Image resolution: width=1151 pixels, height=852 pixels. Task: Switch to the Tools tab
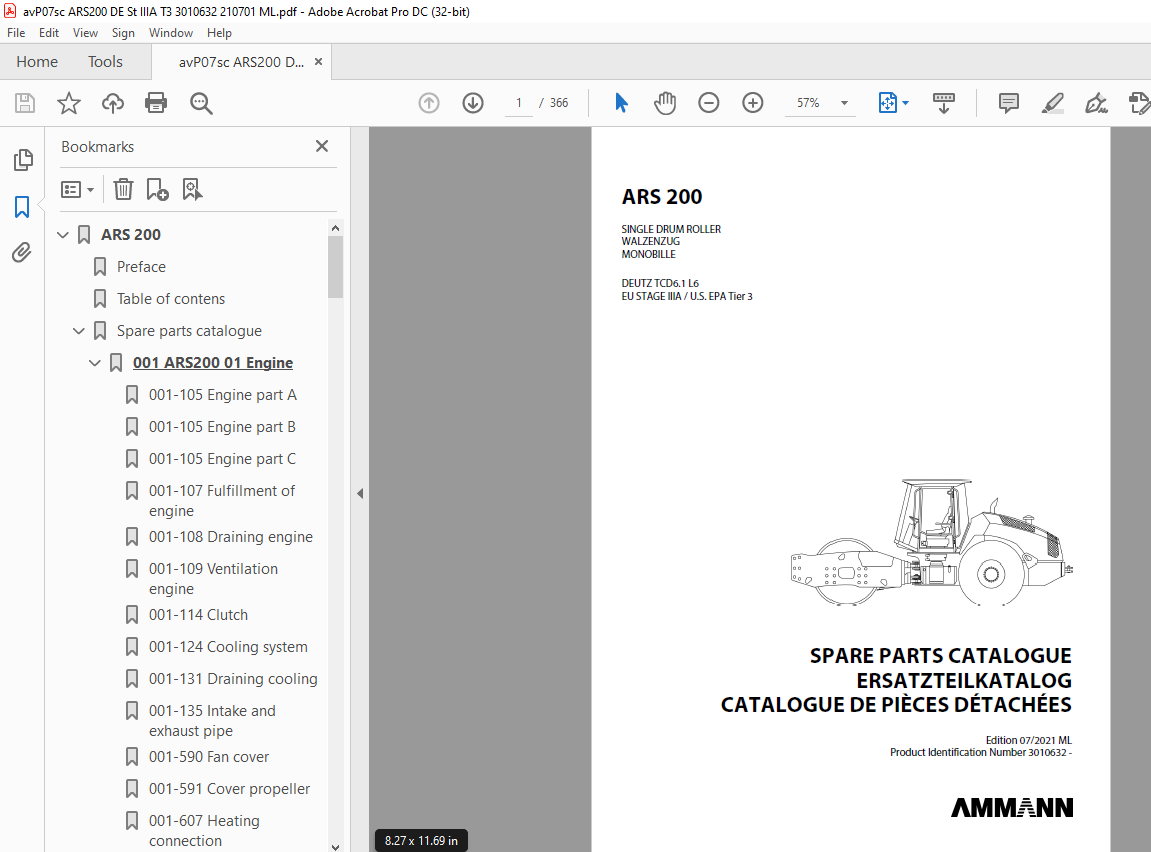pyautogui.click(x=105, y=62)
